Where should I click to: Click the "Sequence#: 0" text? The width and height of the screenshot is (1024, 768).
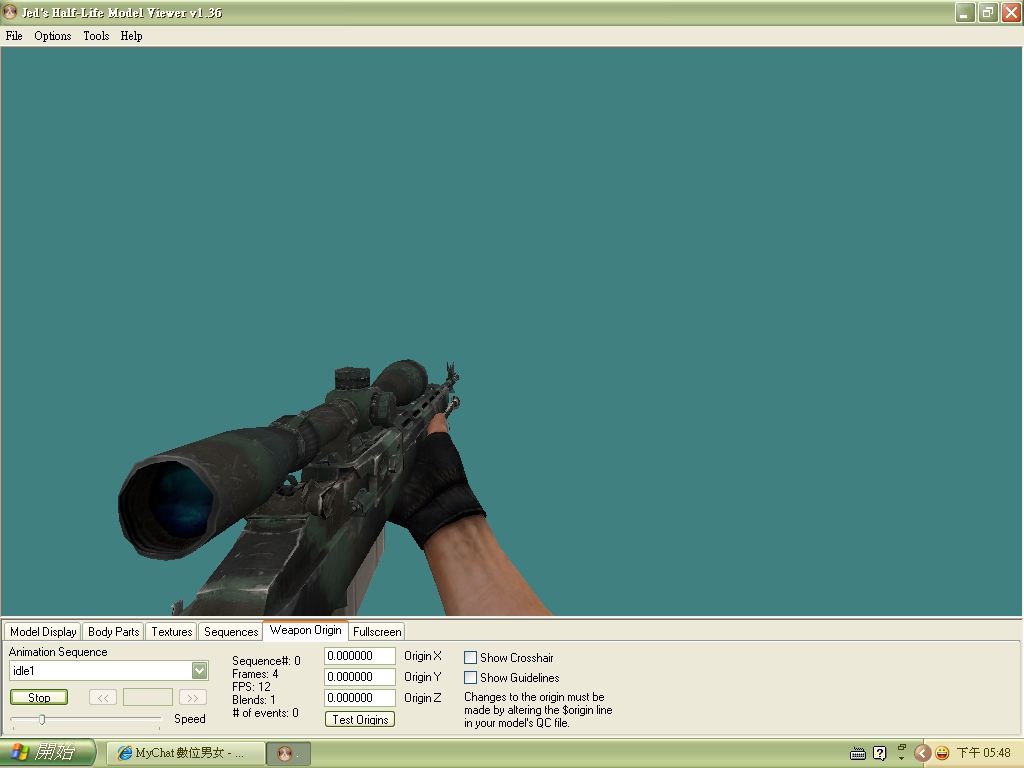tap(266, 661)
